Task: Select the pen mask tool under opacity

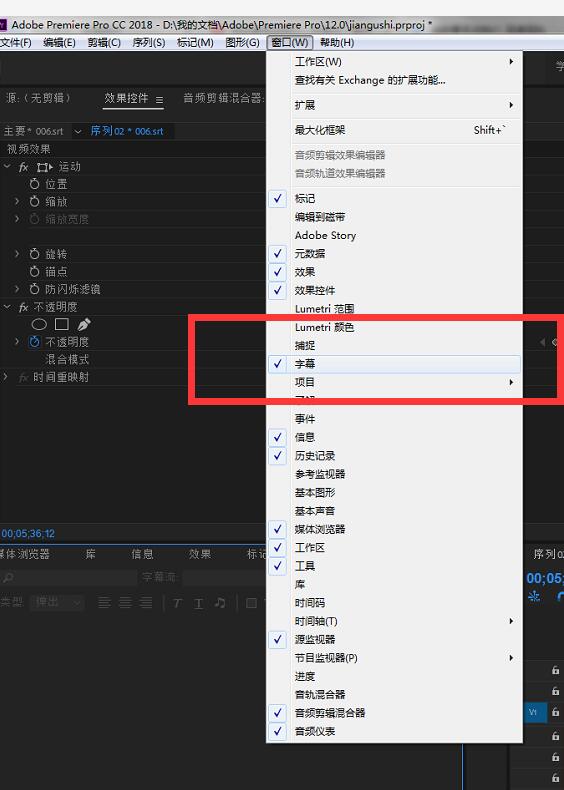Action: click(x=84, y=324)
